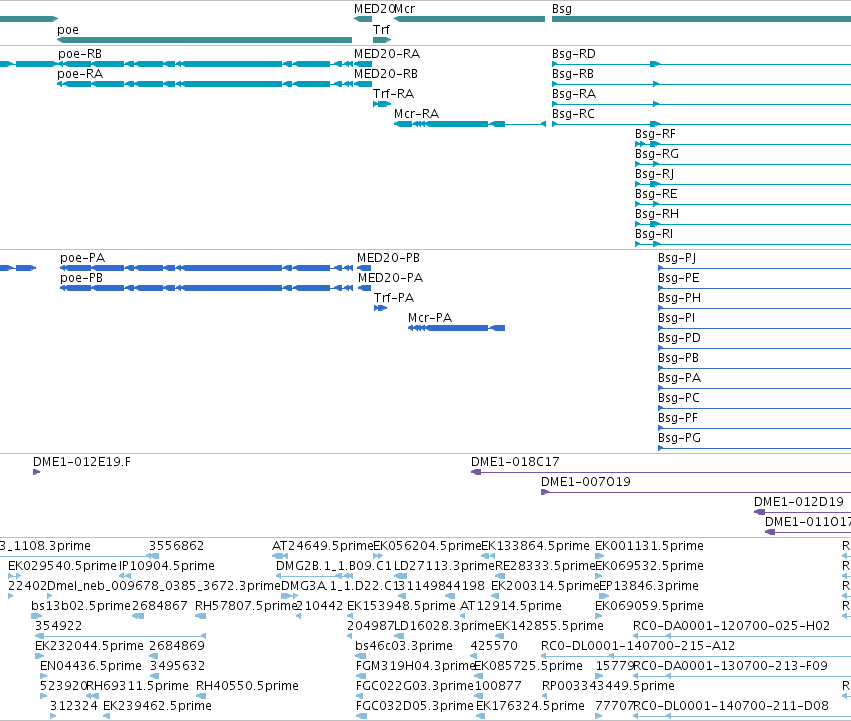Image resolution: width=851 pixels, height=721 pixels.
Task: Click the Bsg-RE transcript label
Action: coord(656,194)
